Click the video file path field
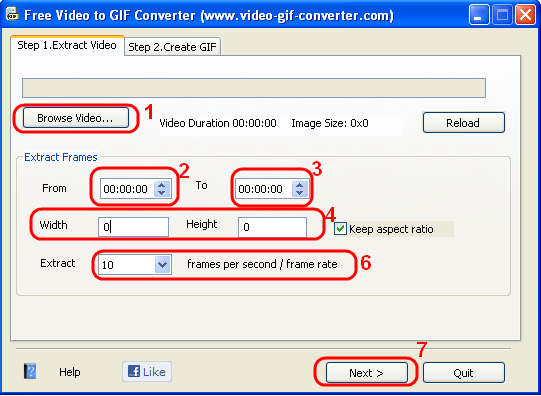Image resolution: width=541 pixels, height=396 pixels. pyautogui.click(x=254, y=88)
